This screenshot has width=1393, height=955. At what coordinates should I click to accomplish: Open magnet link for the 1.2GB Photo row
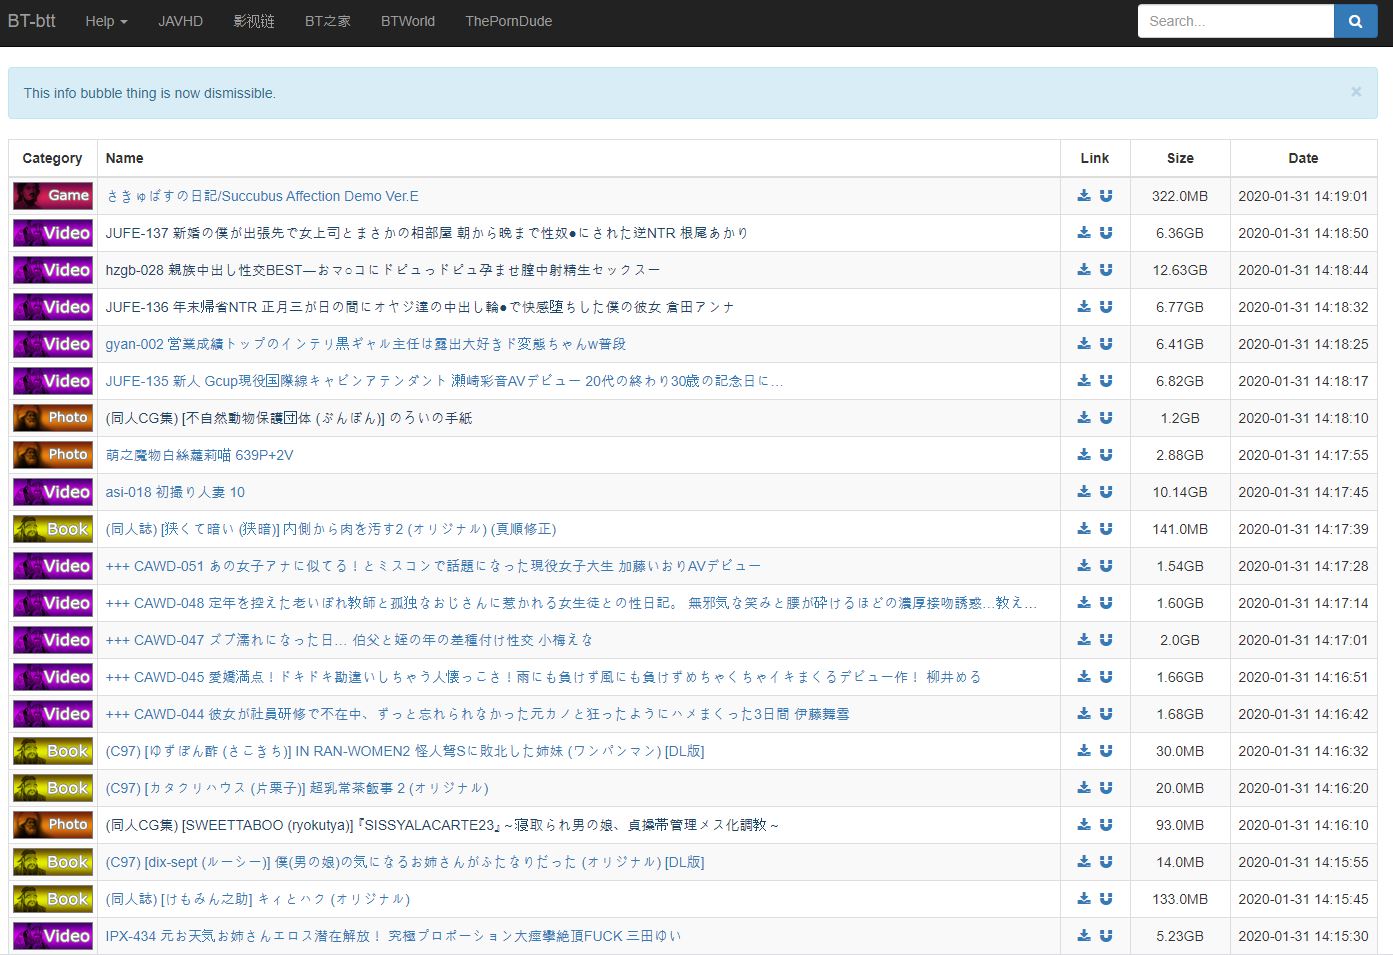[1106, 418]
